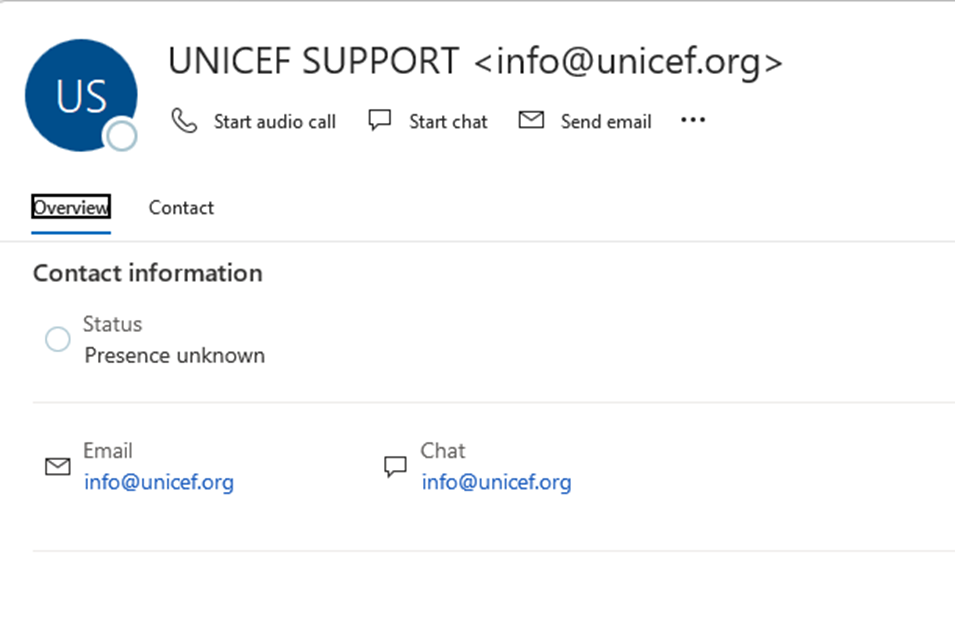Open chat link info@unicef.org under Chat
Screen dimensions: 955x619
coord(496,482)
